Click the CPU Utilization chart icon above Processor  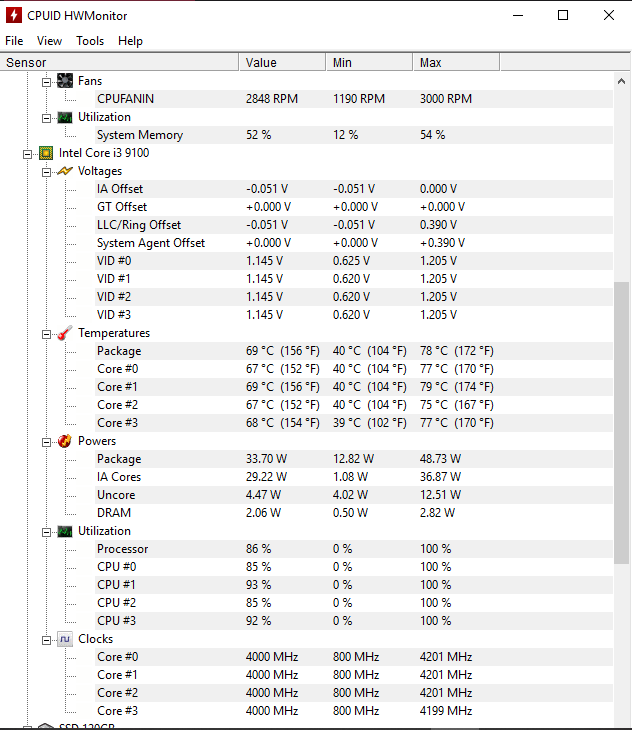pos(65,531)
